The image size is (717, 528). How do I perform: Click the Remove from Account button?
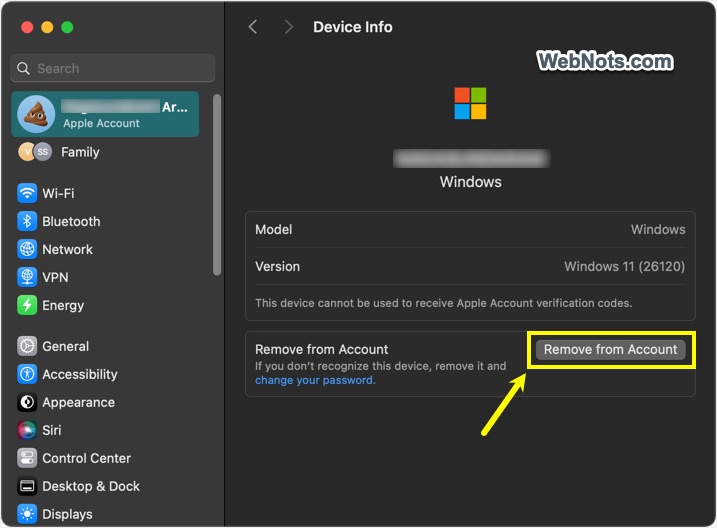[610, 350]
